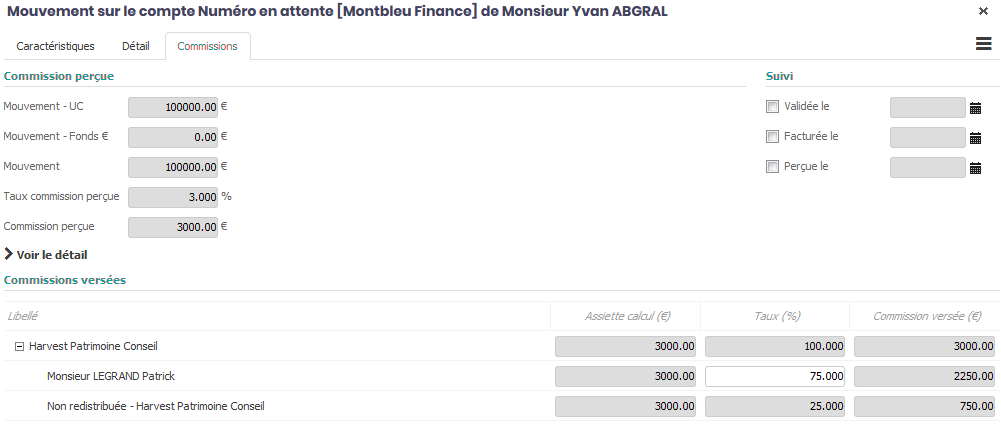
Task: Click the Commission perçue amount field
Action: point(174,227)
